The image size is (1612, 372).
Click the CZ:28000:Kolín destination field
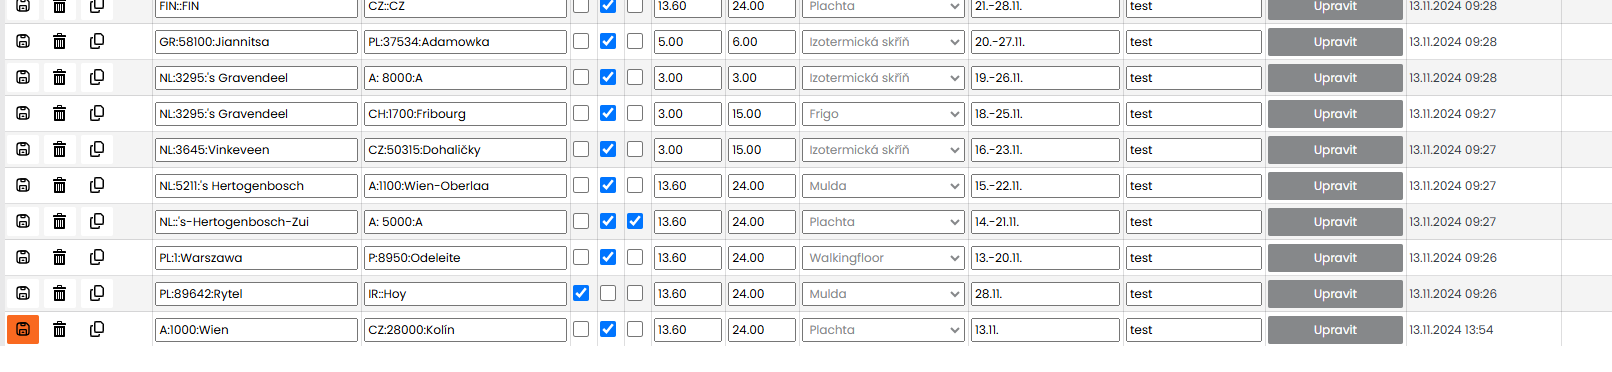465,330
